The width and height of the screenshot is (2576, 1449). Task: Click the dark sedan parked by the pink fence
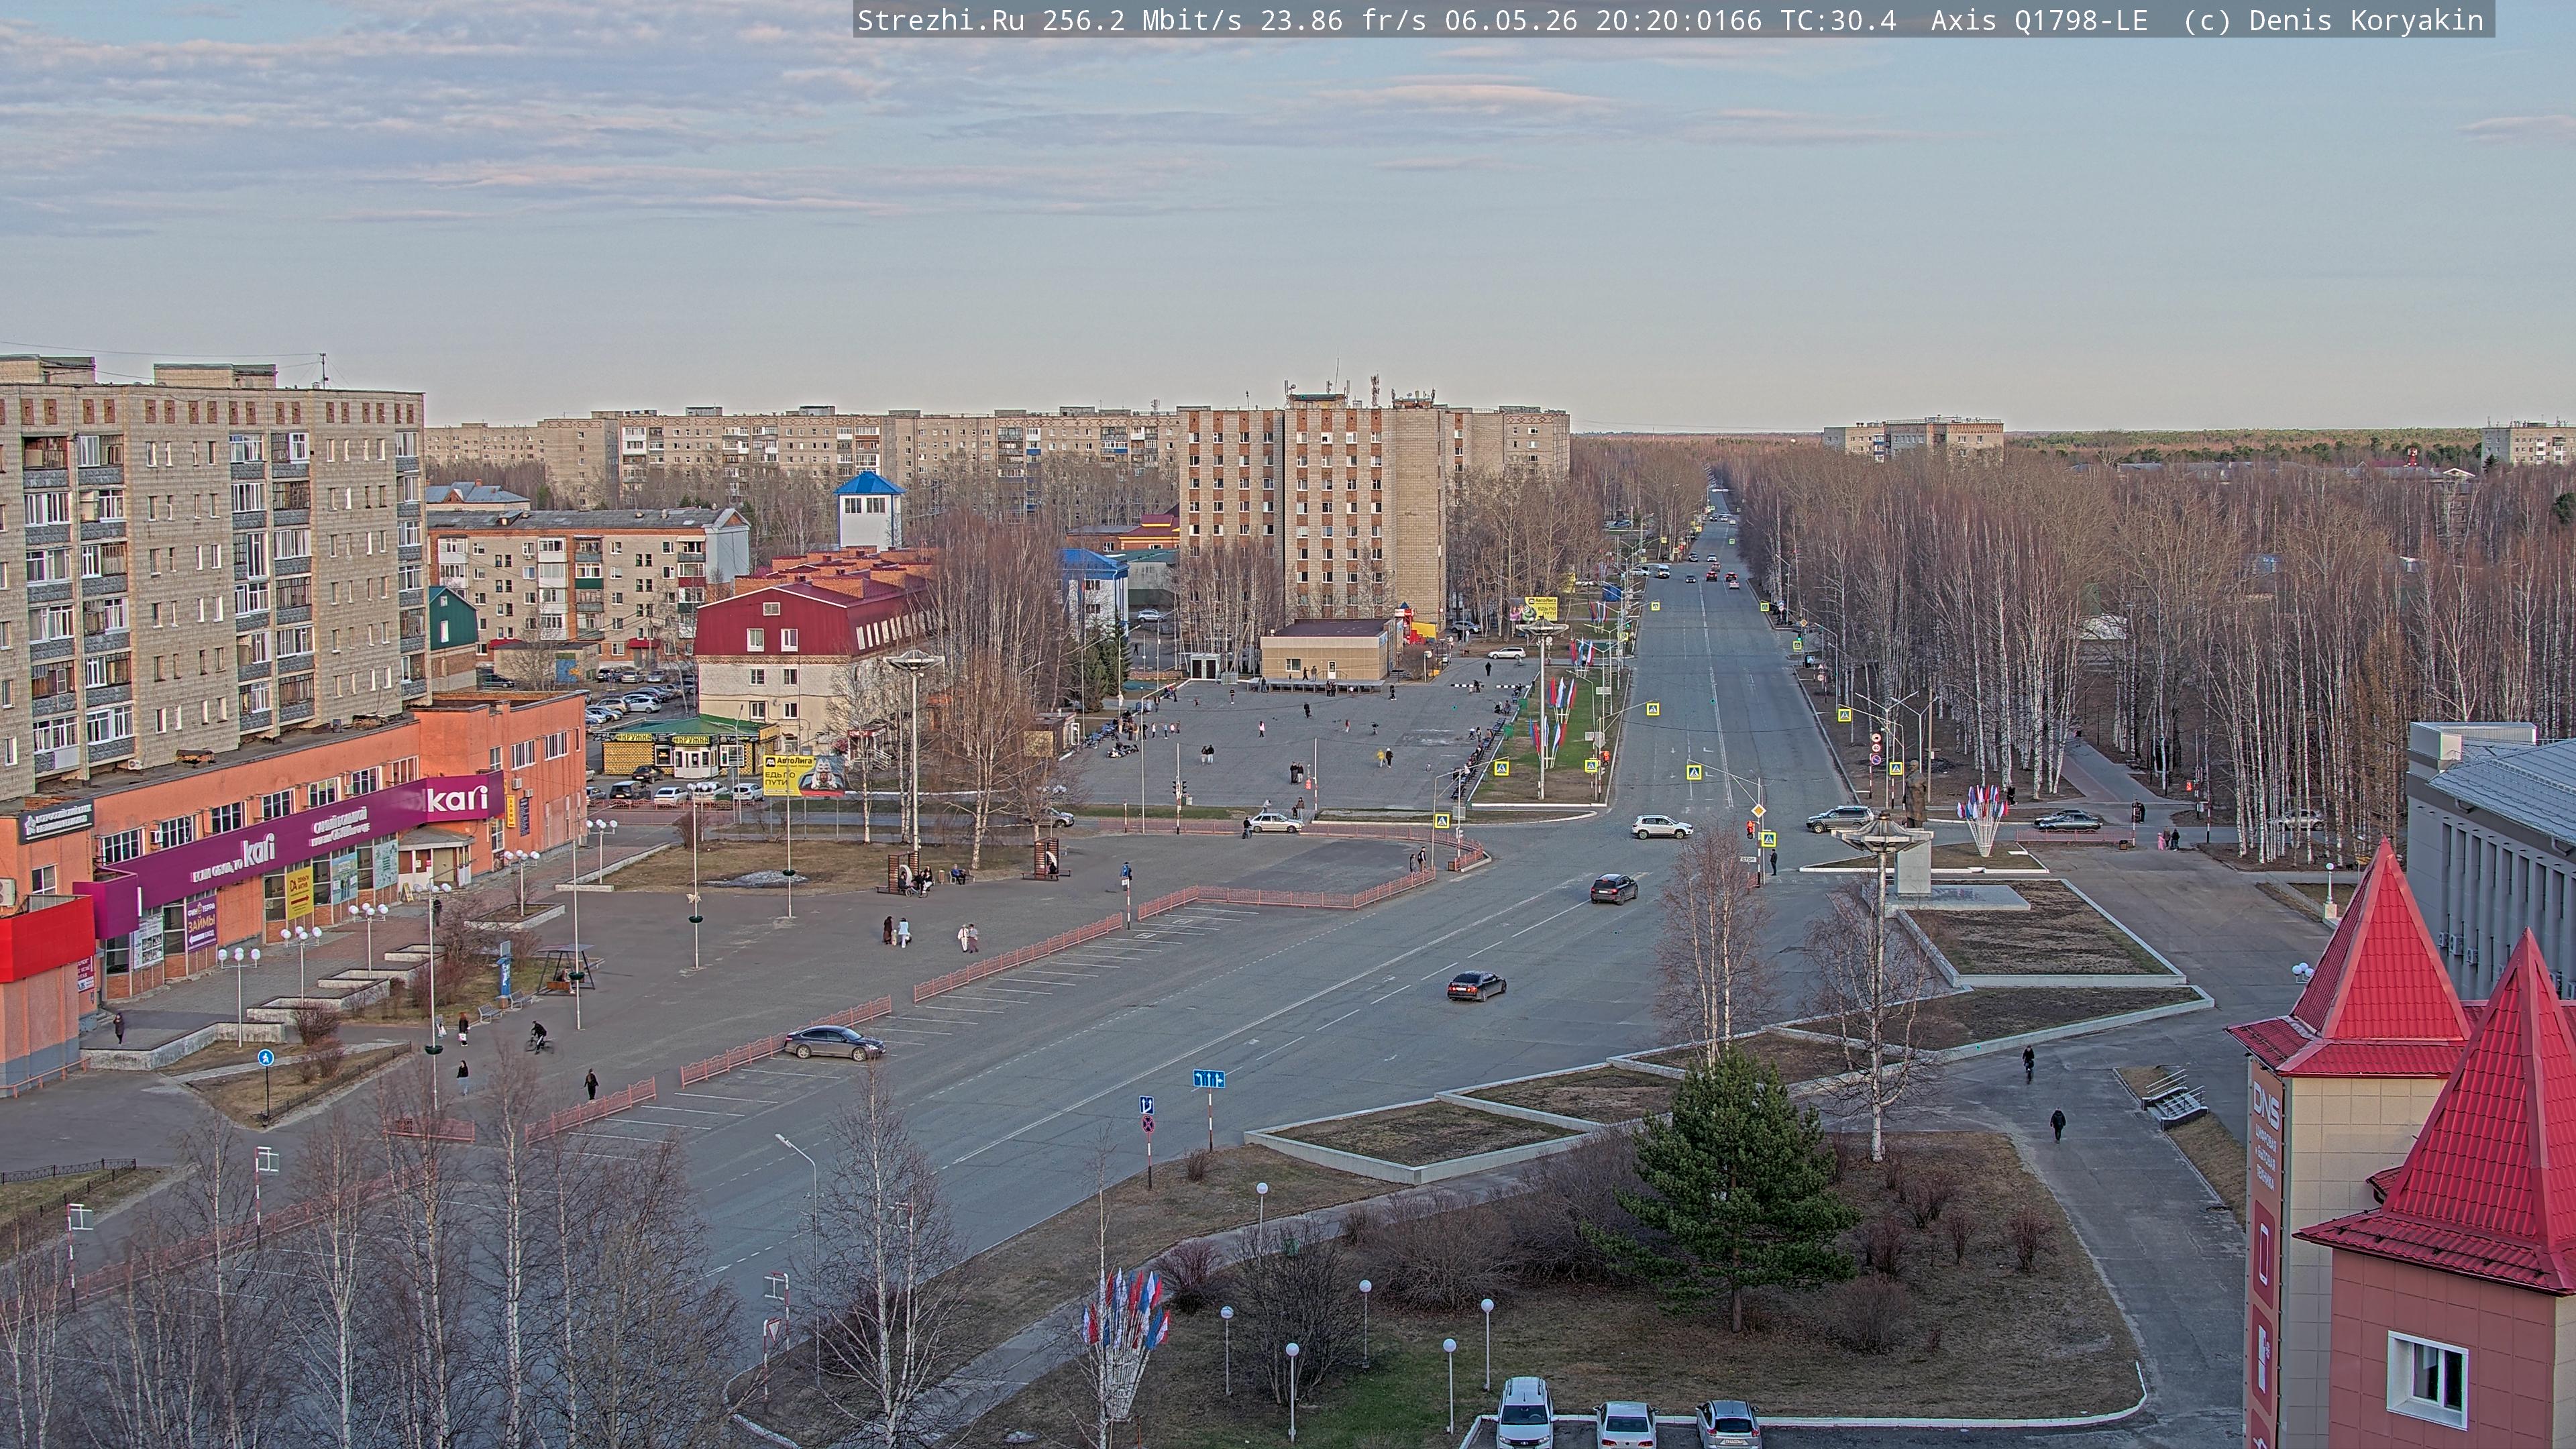click(x=834, y=1043)
